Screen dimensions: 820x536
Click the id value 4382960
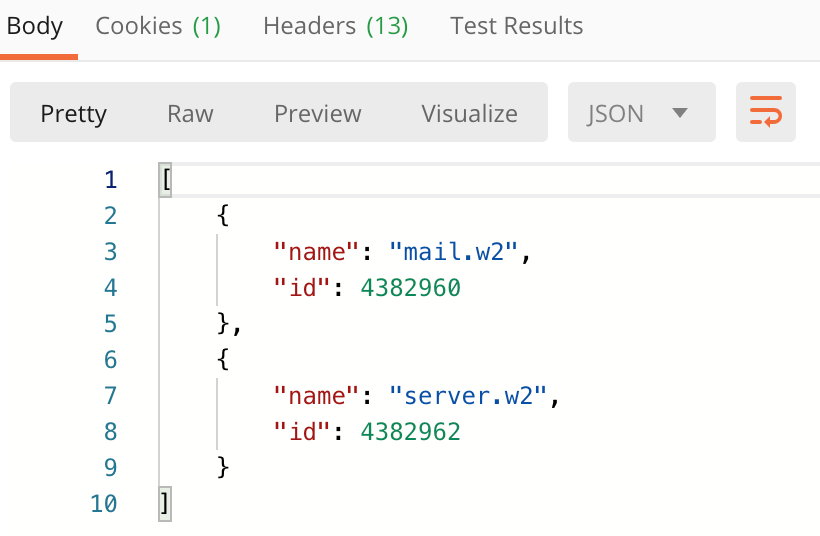(x=411, y=288)
